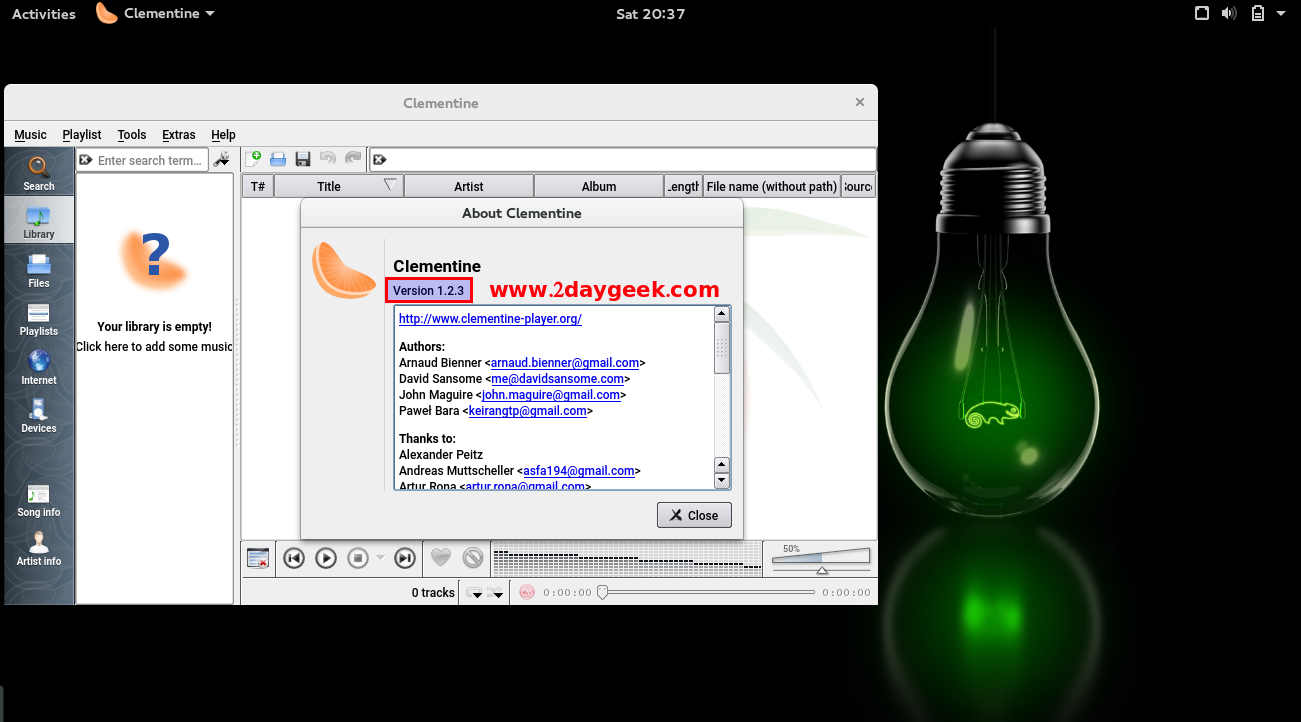Open the Tools menu
The image size is (1301, 722).
pyautogui.click(x=132, y=135)
